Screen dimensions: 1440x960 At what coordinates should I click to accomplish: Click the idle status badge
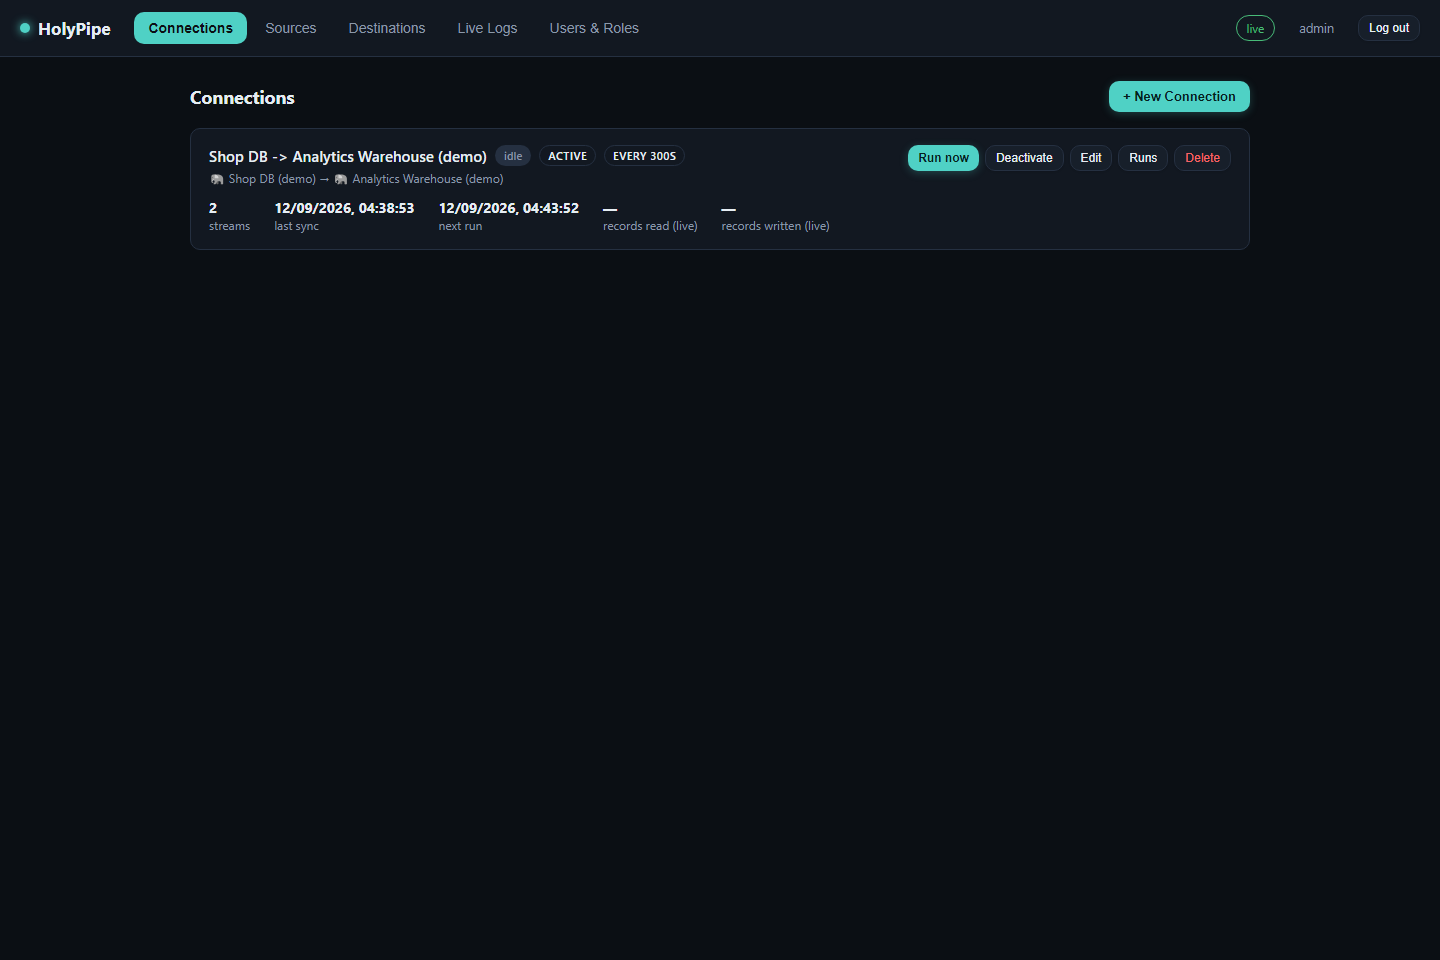pyautogui.click(x=513, y=156)
